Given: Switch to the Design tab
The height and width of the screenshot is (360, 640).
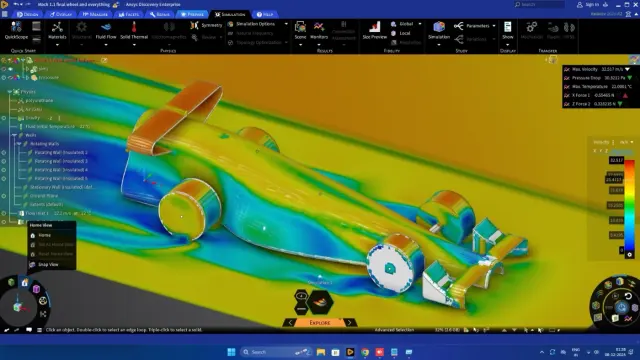Looking at the screenshot, I should point(27,14).
